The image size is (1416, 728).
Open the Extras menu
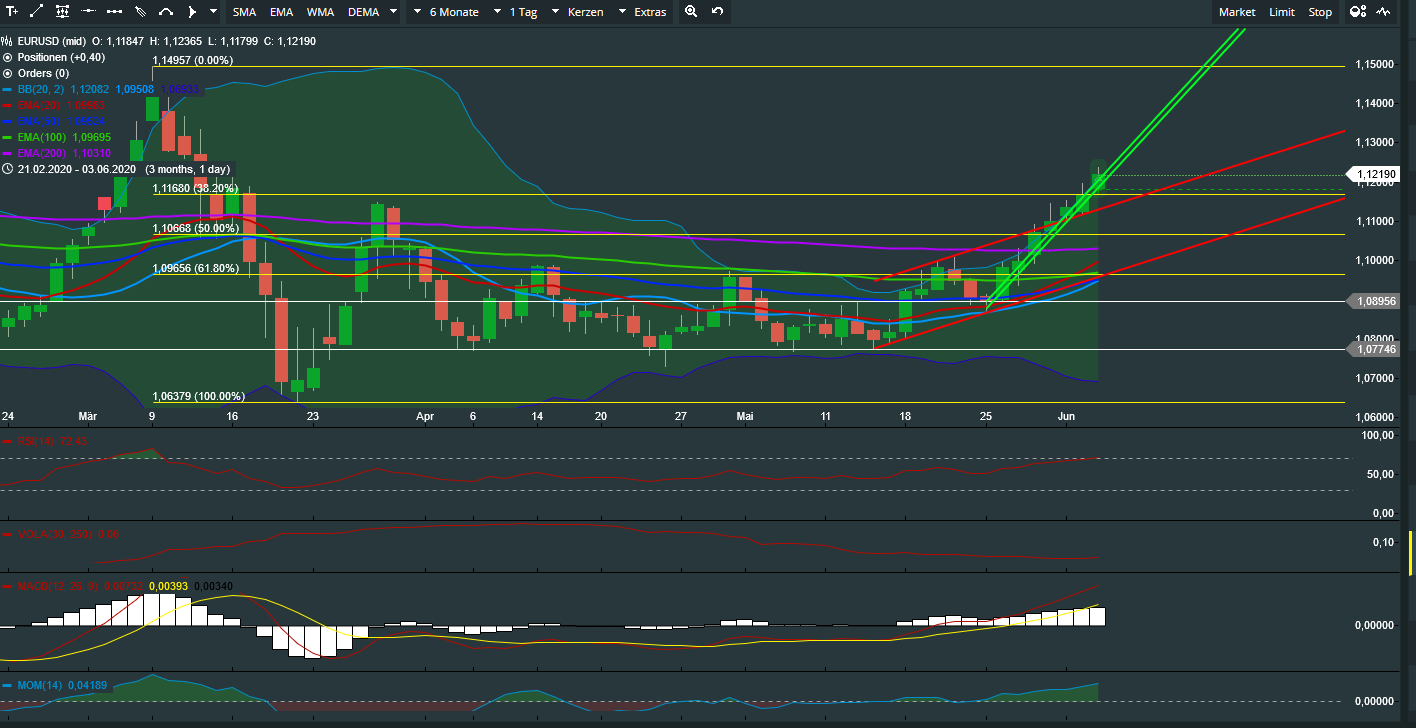[642, 12]
